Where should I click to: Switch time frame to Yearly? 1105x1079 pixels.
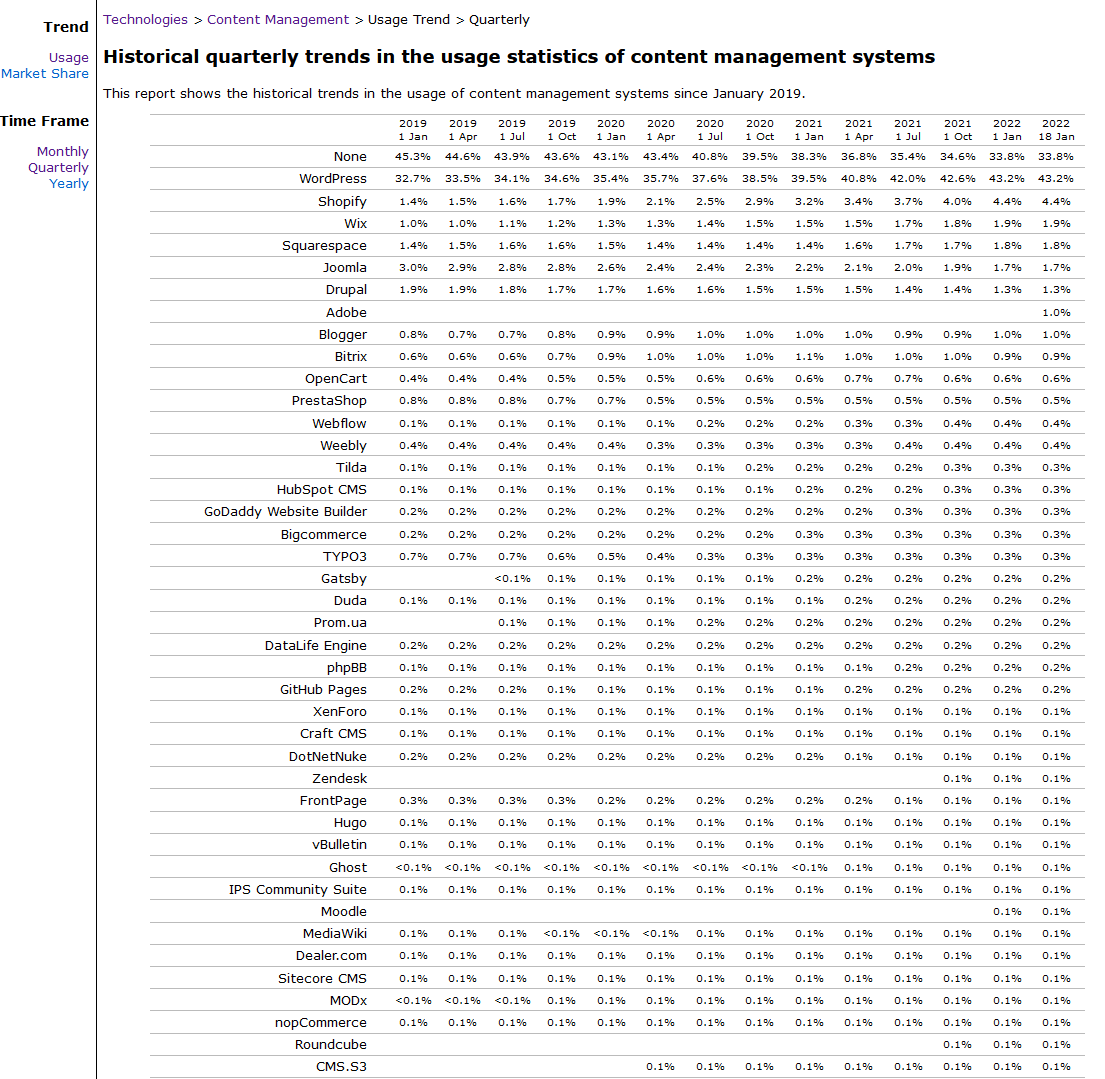[x=68, y=184]
